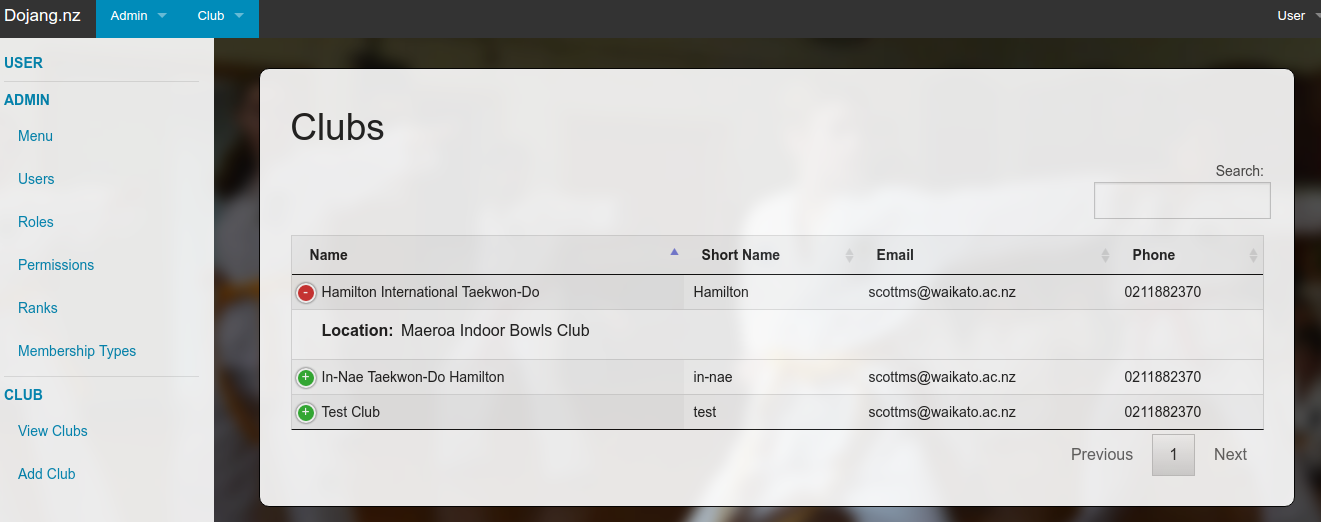Go to Membership Types page
This screenshot has height=522, width=1321.
tap(77, 351)
